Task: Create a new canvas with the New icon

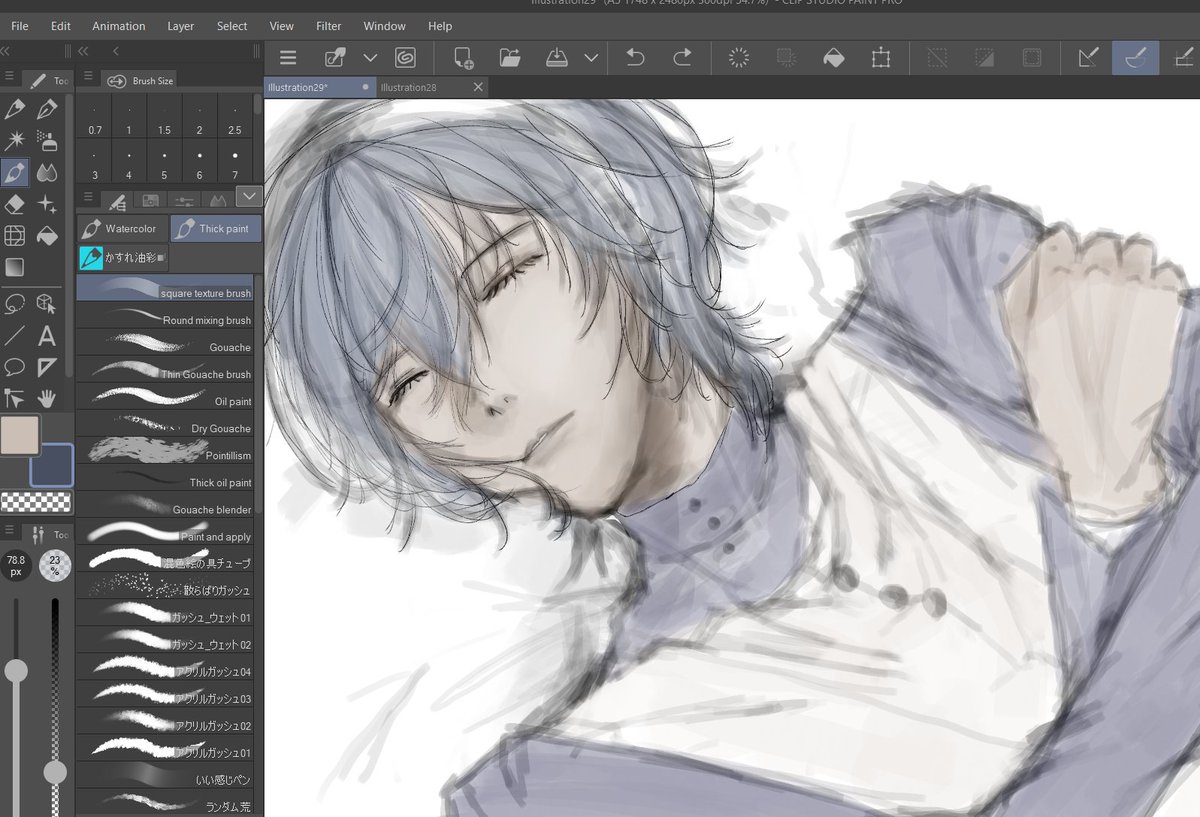Action: (463, 58)
